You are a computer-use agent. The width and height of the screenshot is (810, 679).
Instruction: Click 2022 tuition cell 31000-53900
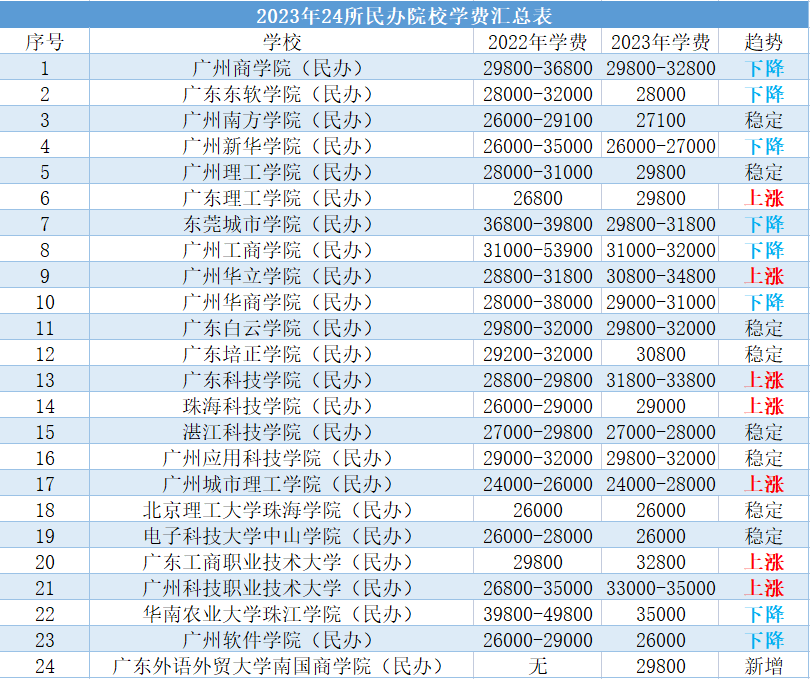click(537, 250)
